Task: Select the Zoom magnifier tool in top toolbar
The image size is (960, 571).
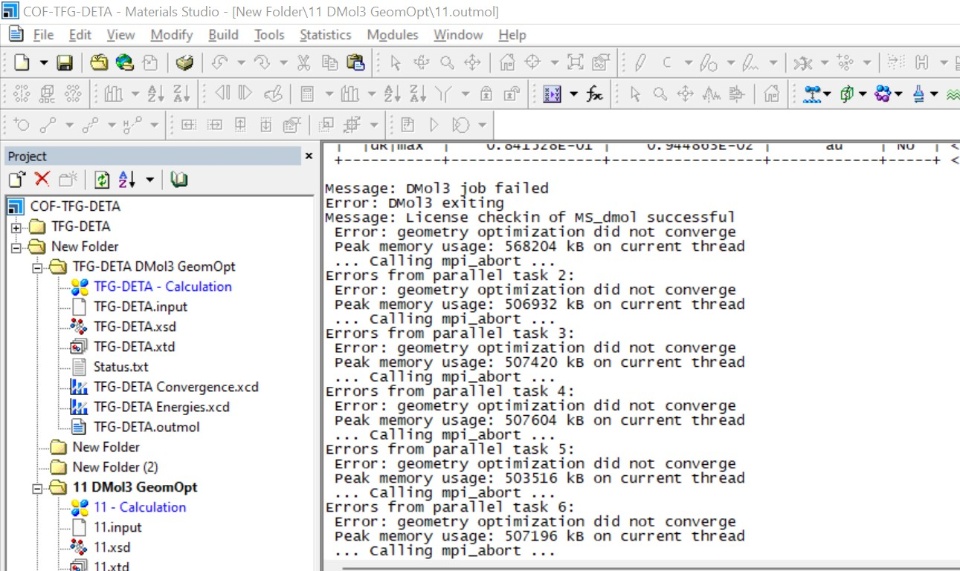Action: tap(447, 62)
